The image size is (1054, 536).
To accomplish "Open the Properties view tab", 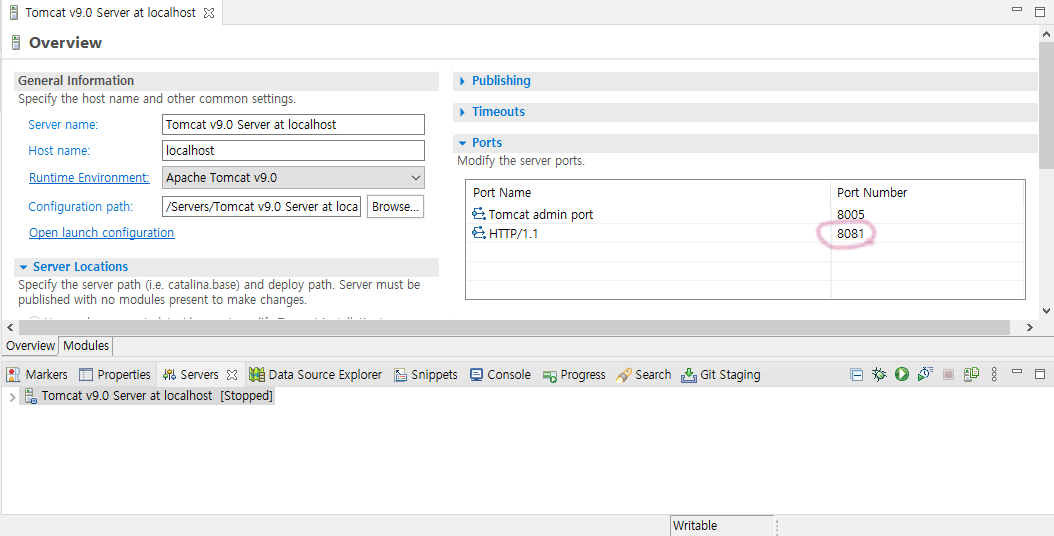I will [x=115, y=375].
